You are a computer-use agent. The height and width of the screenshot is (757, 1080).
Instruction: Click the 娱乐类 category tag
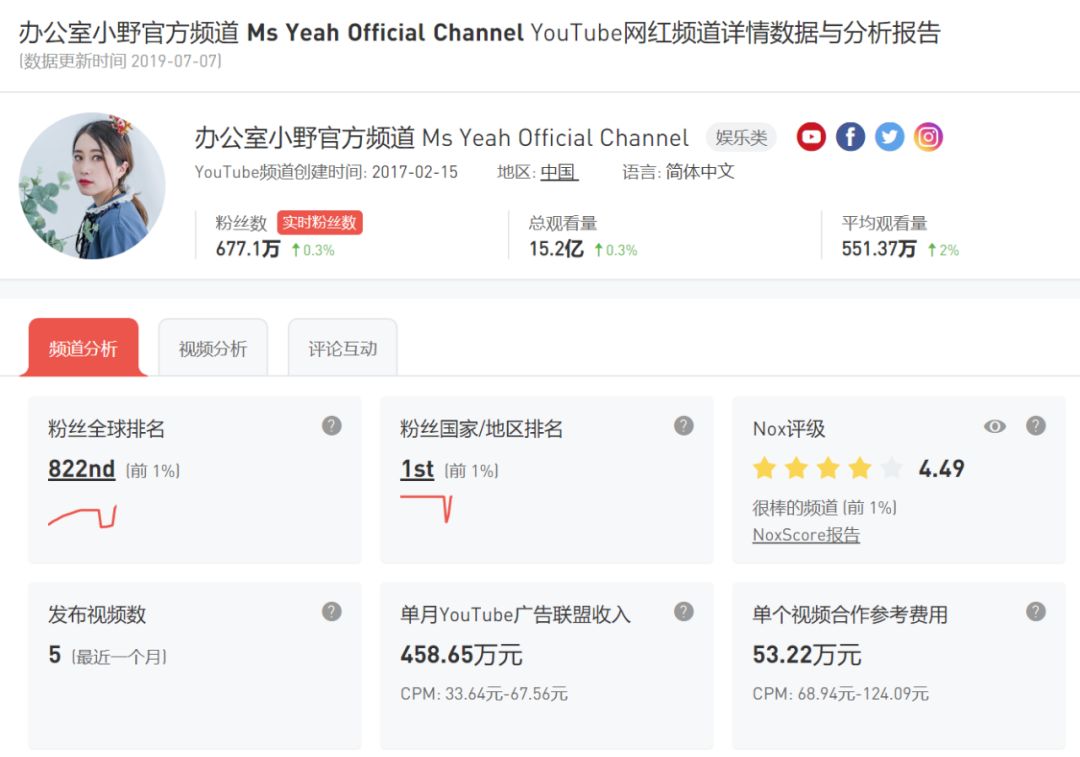pos(741,137)
